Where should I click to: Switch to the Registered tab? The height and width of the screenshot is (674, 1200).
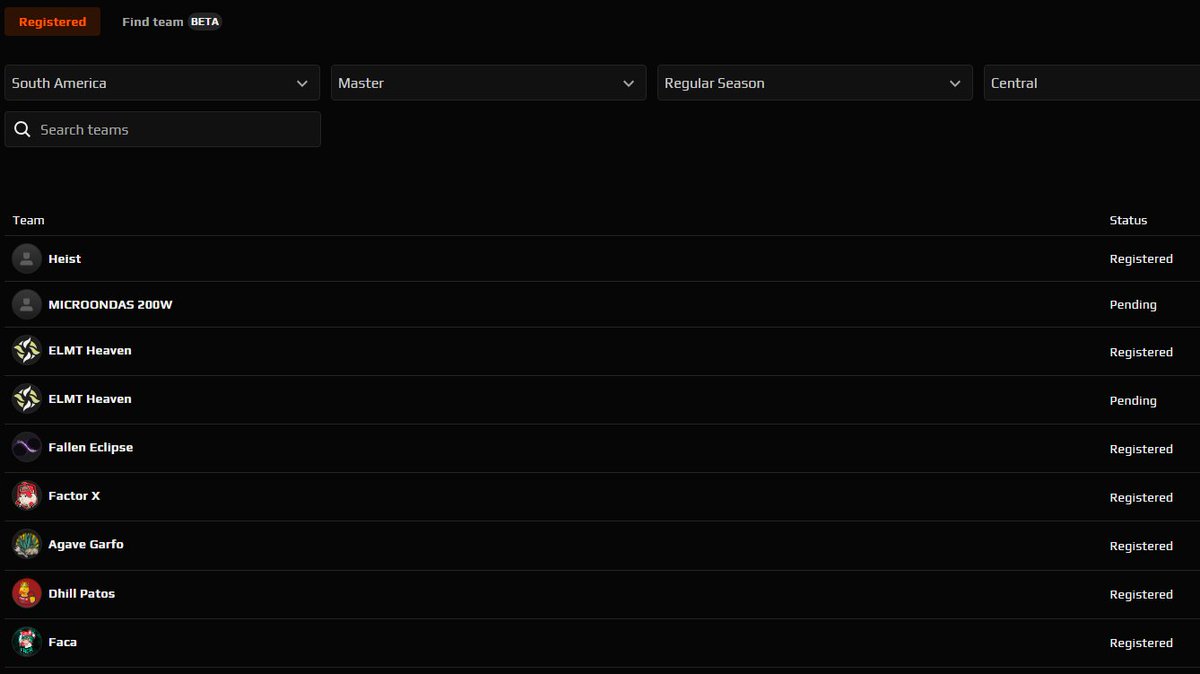(x=52, y=22)
